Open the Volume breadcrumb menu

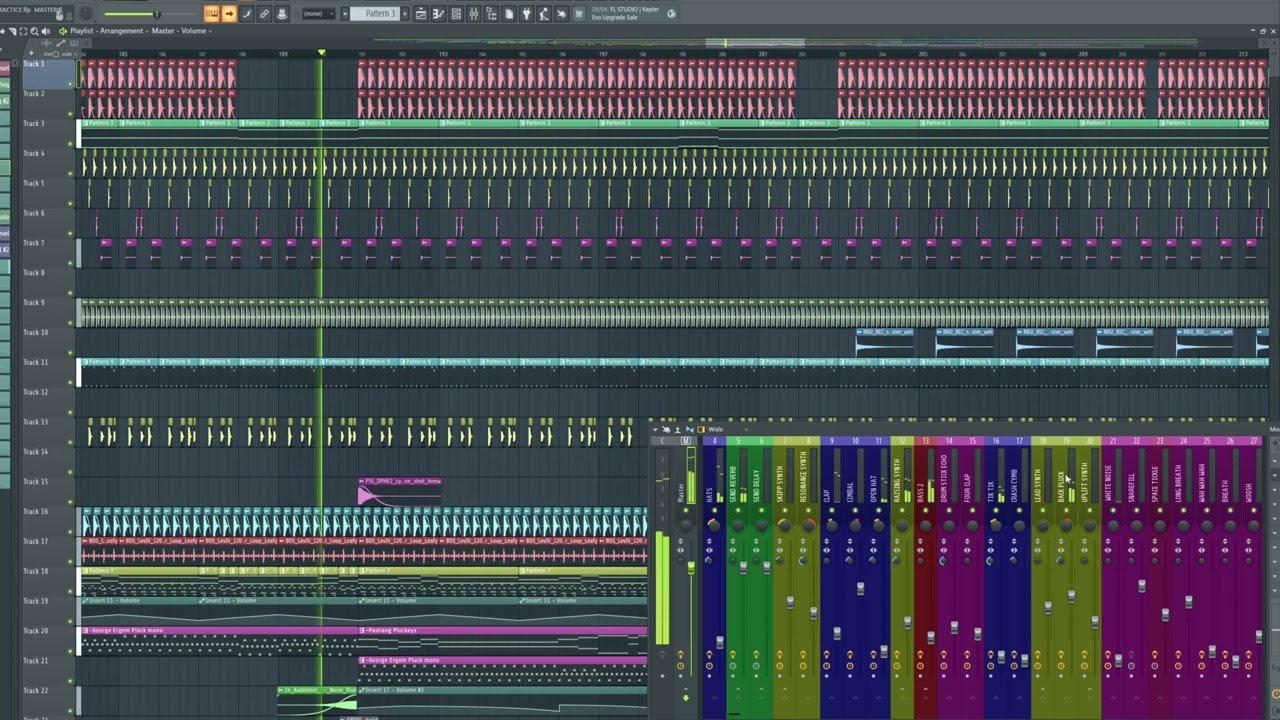point(194,31)
